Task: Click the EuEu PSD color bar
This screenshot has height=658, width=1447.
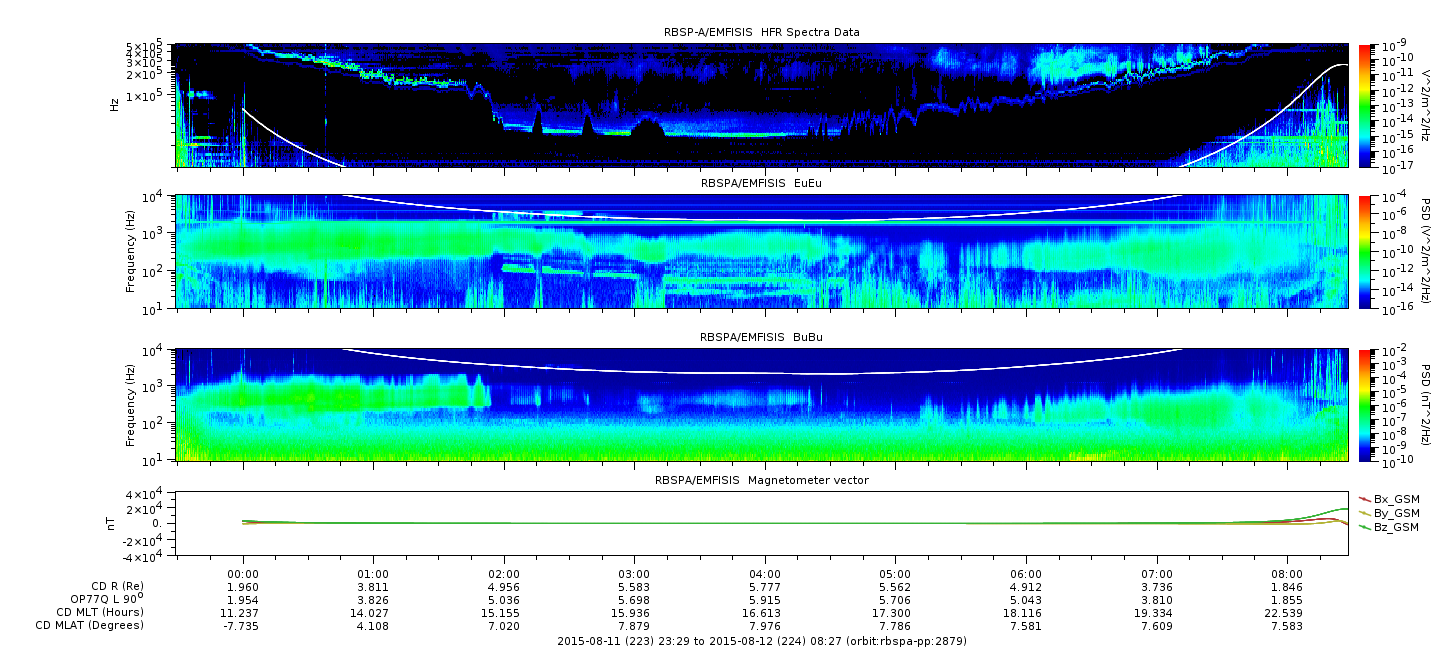Action: (1365, 252)
